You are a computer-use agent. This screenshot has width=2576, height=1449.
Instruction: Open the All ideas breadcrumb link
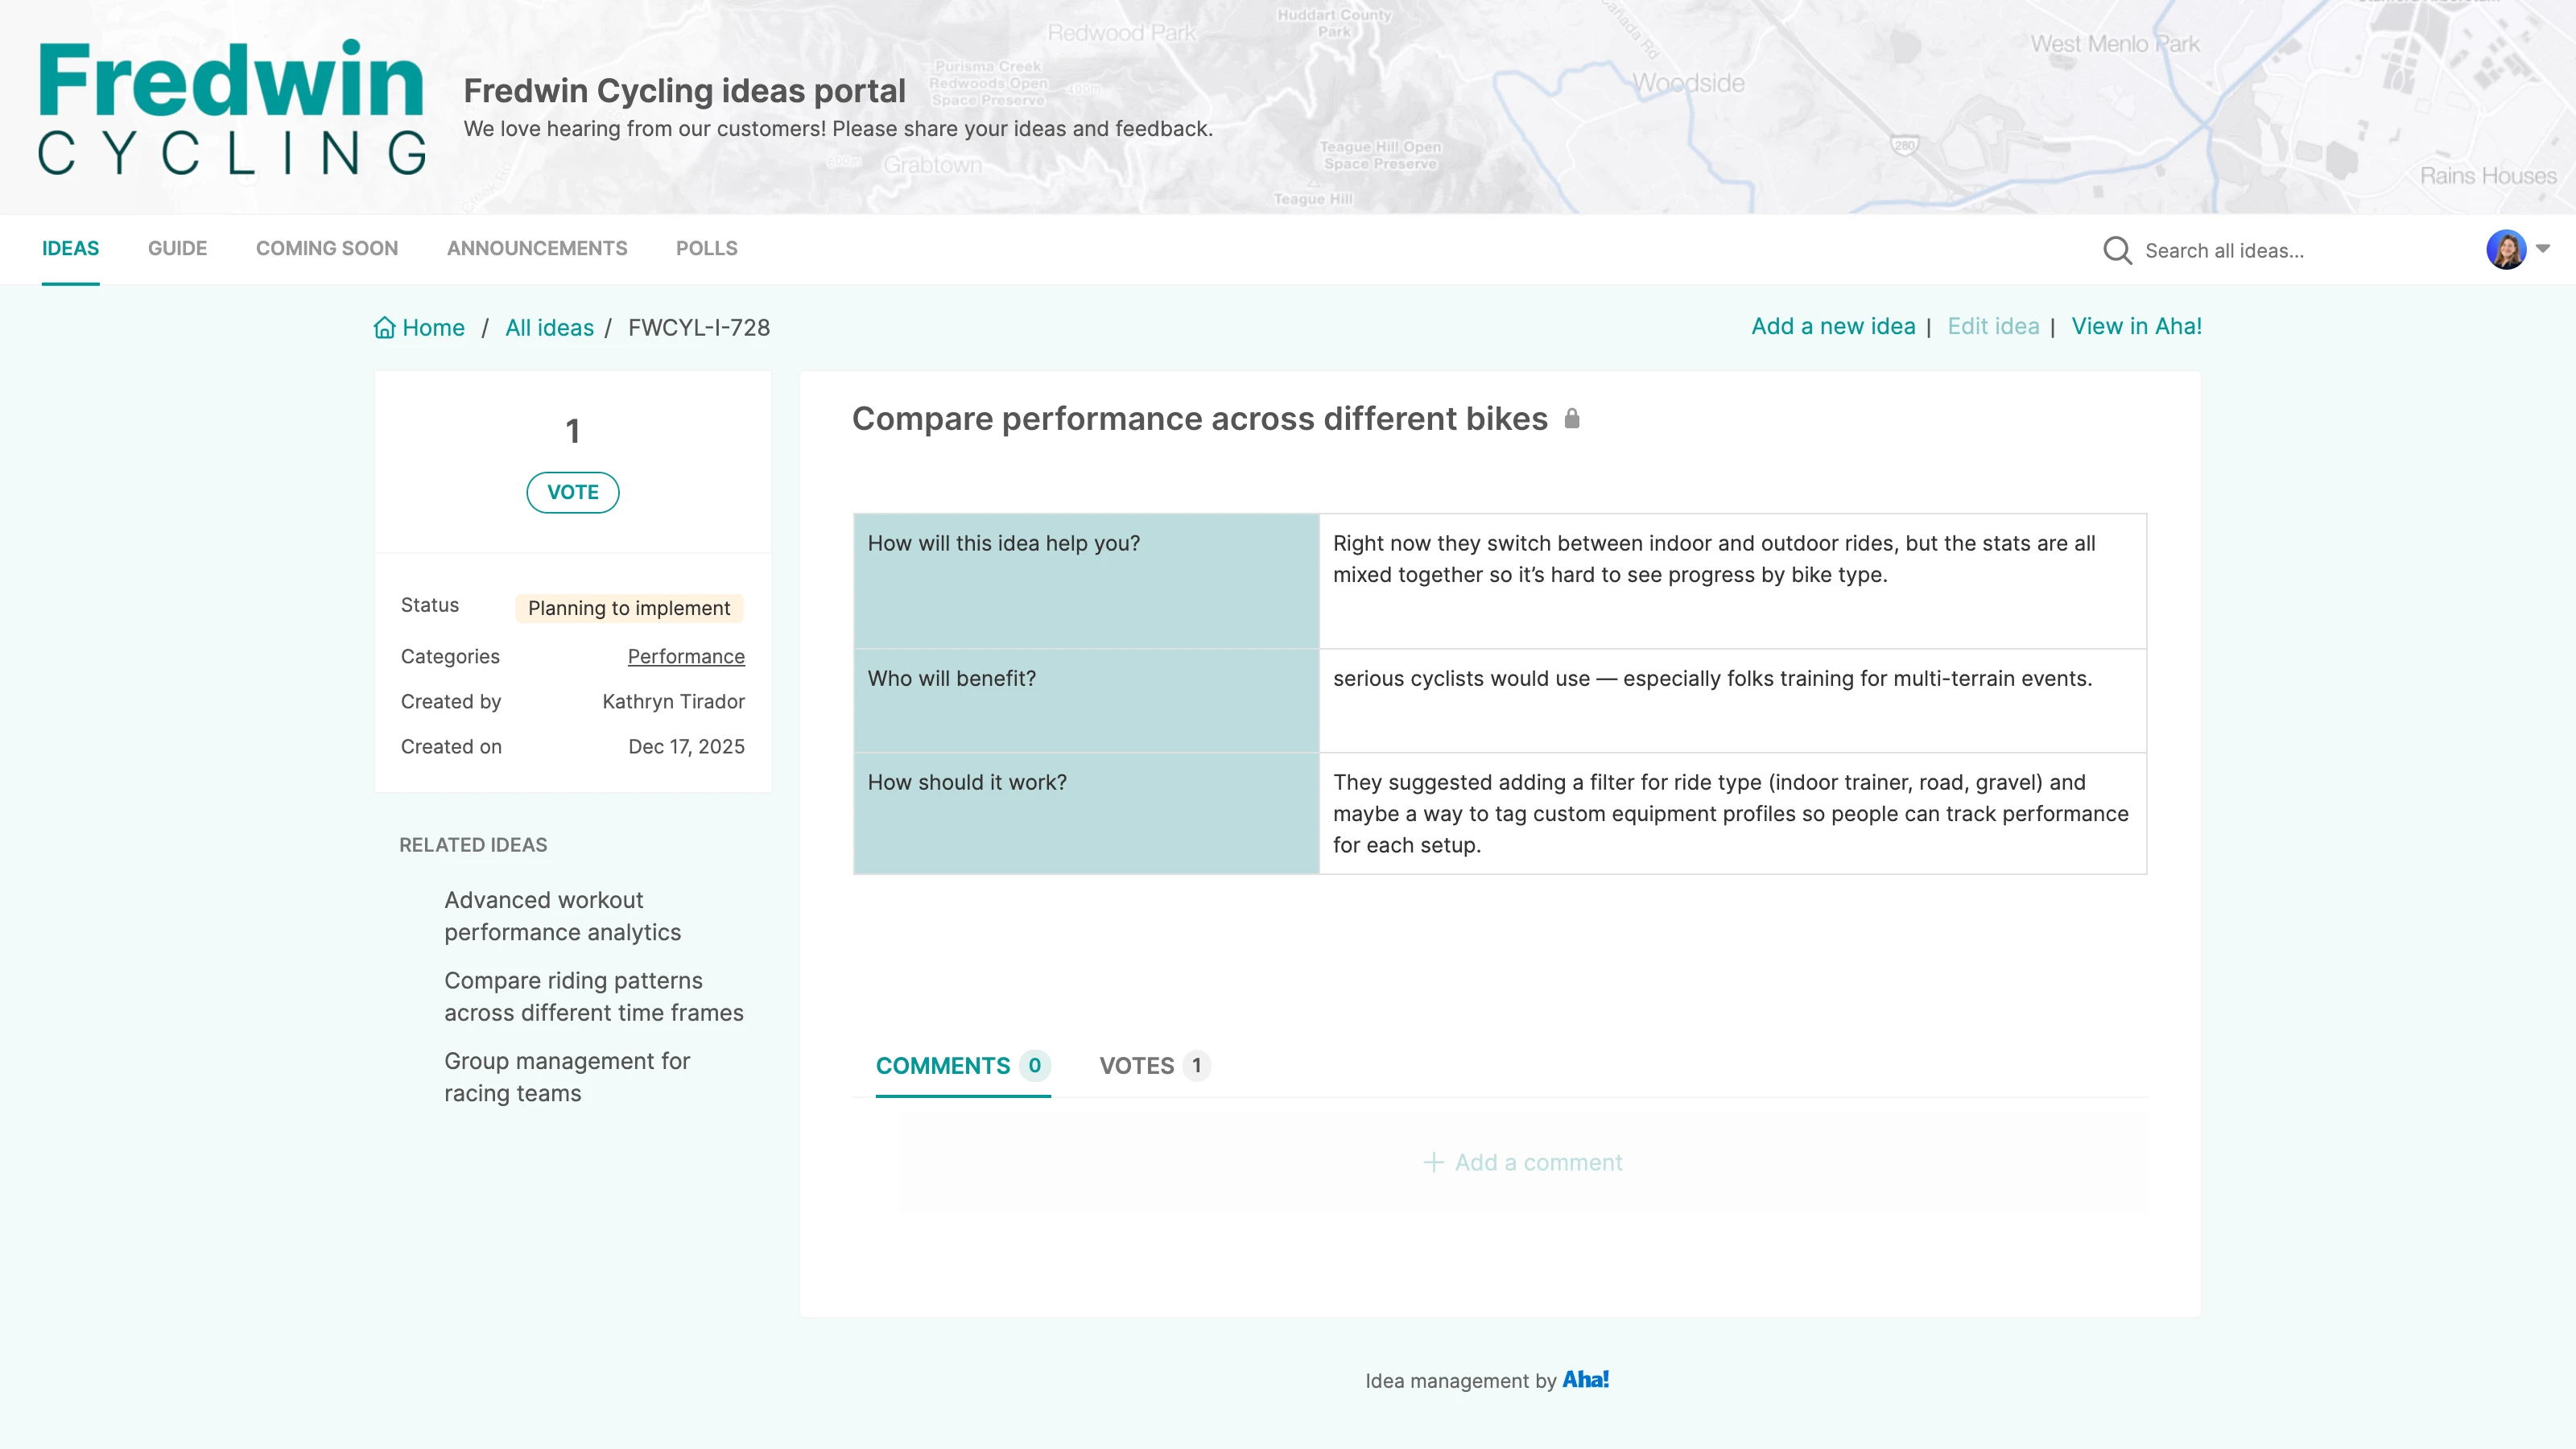point(548,327)
